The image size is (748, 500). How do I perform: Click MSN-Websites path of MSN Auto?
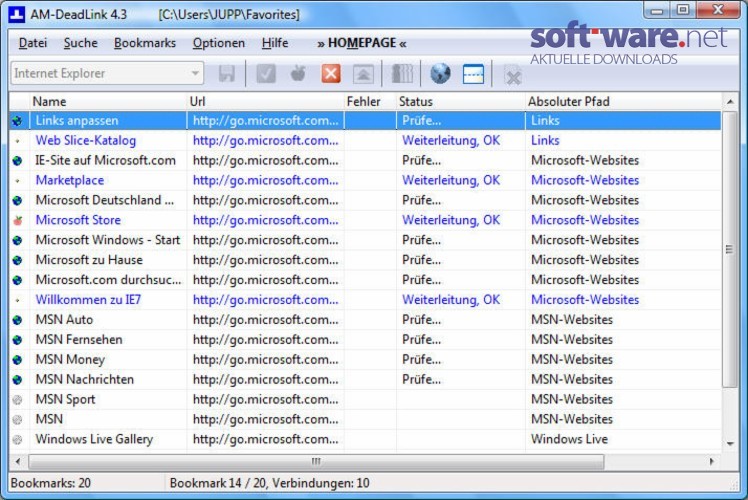(x=571, y=320)
